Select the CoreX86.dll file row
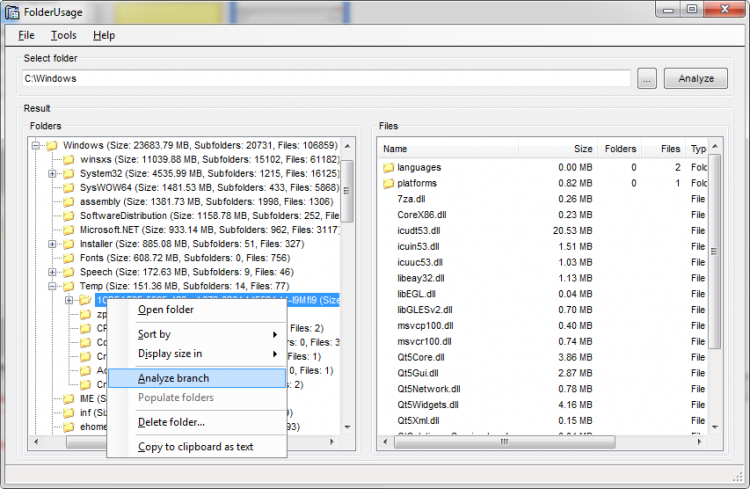This screenshot has height=489, width=750. [x=544, y=215]
